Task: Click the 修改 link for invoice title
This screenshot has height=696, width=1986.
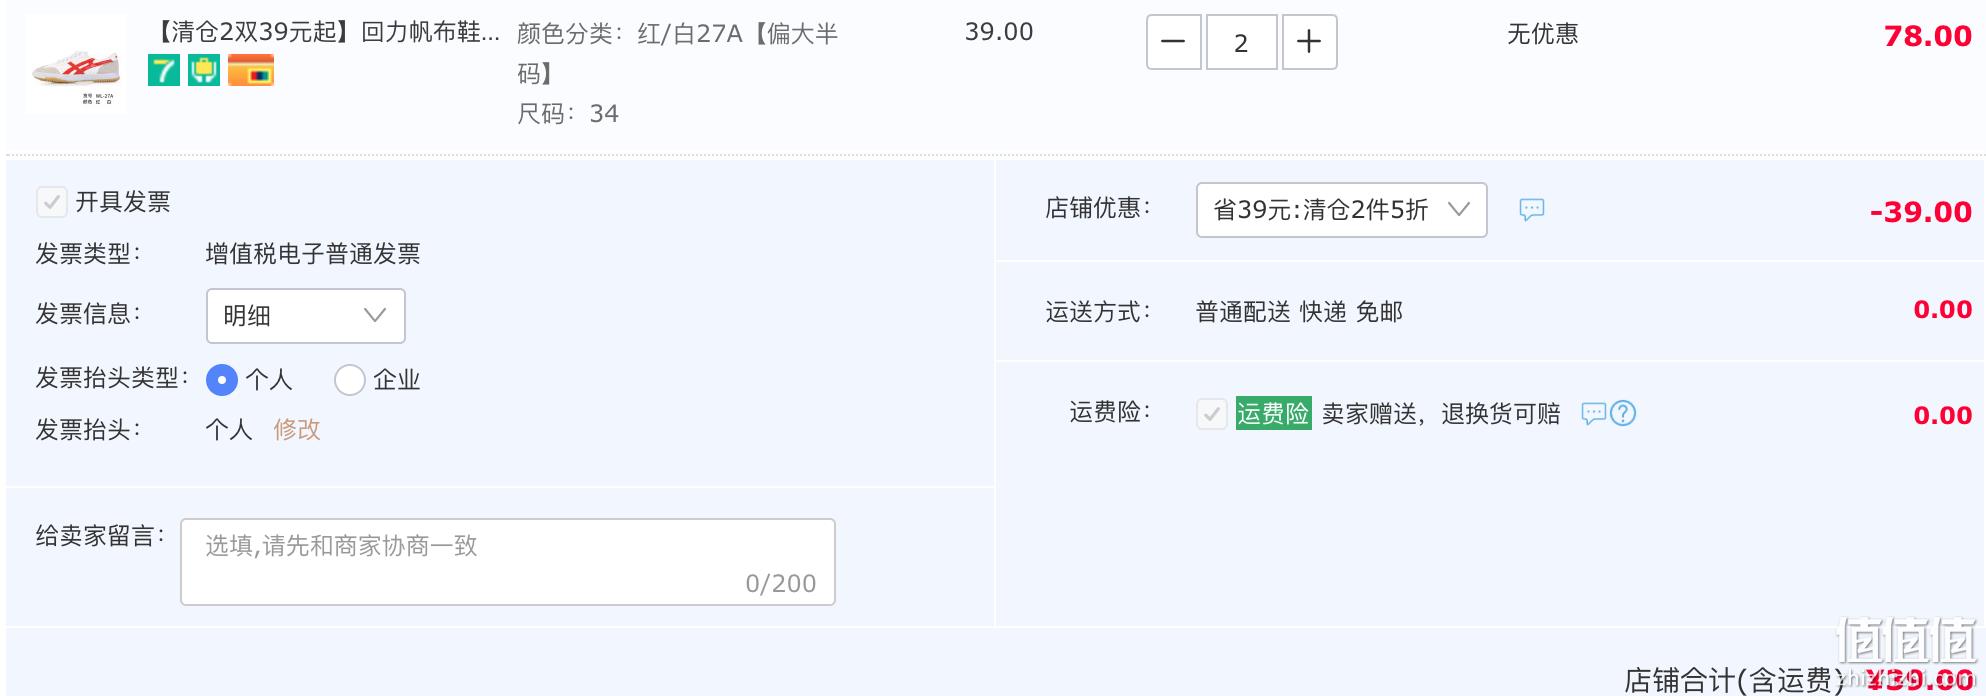Action: (297, 430)
